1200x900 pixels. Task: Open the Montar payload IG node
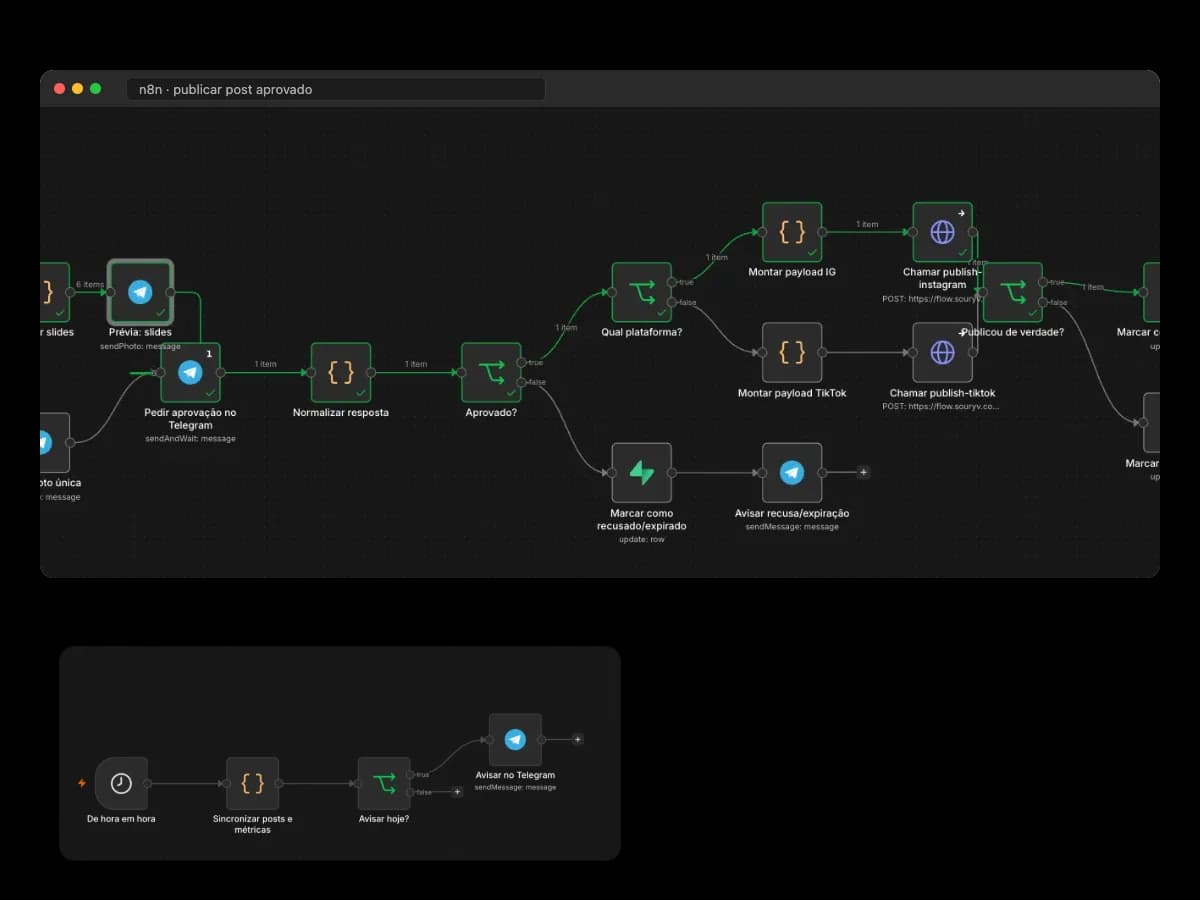click(x=792, y=232)
